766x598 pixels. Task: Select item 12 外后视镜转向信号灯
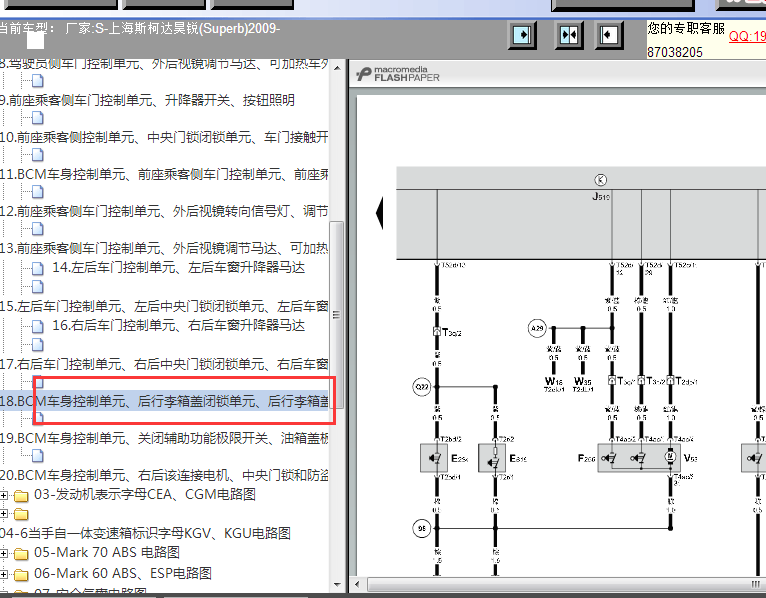point(164,211)
